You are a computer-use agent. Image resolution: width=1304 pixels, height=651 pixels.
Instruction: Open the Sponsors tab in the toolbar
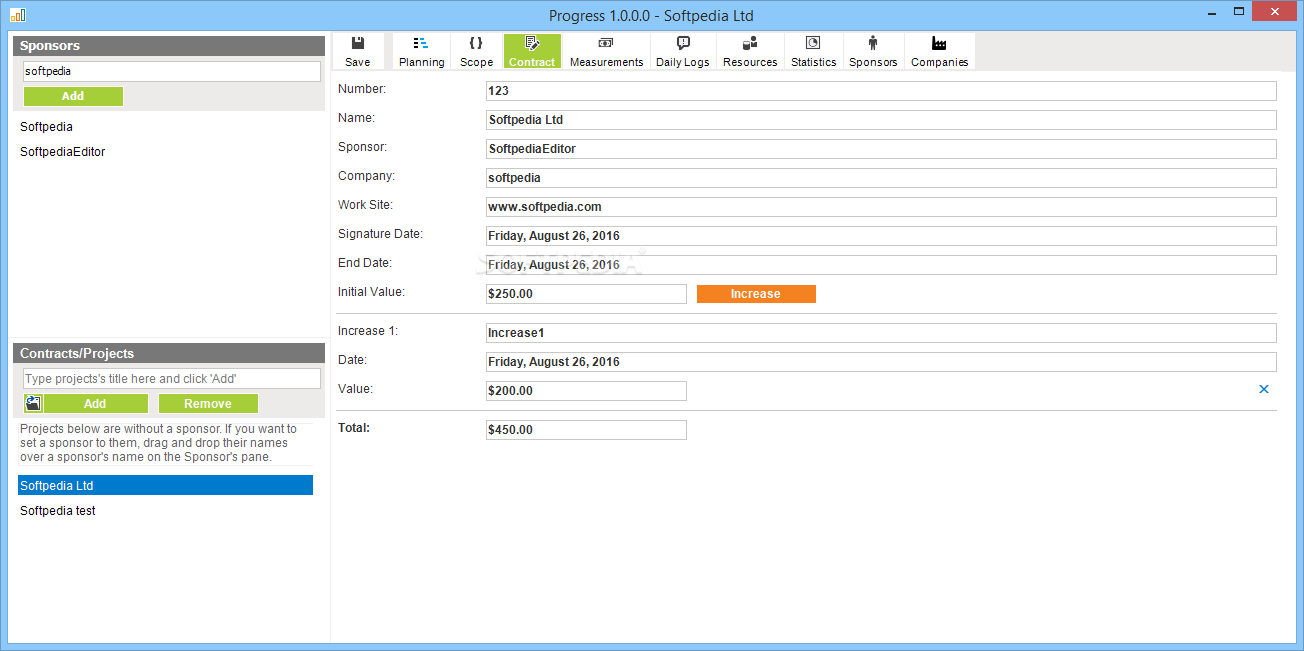point(873,51)
